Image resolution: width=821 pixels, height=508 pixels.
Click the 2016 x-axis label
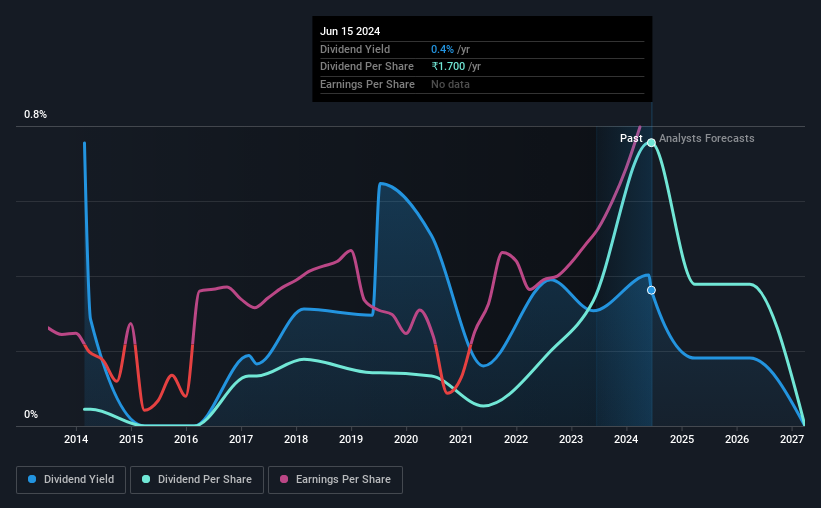[x=186, y=439]
